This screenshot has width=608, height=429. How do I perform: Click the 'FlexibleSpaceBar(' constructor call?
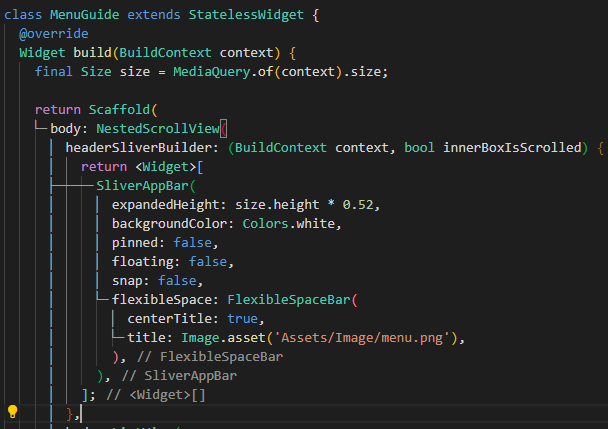click(x=292, y=300)
